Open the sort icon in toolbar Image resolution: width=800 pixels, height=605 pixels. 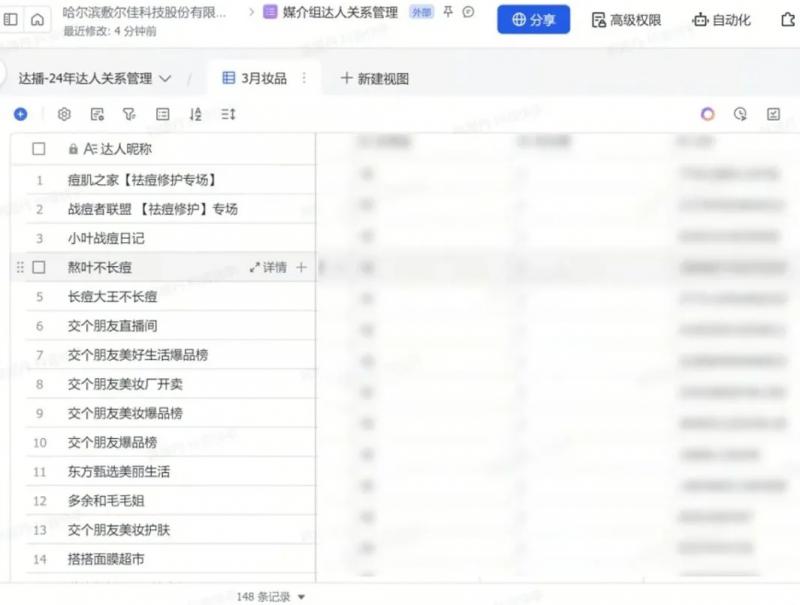coord(195,115)
